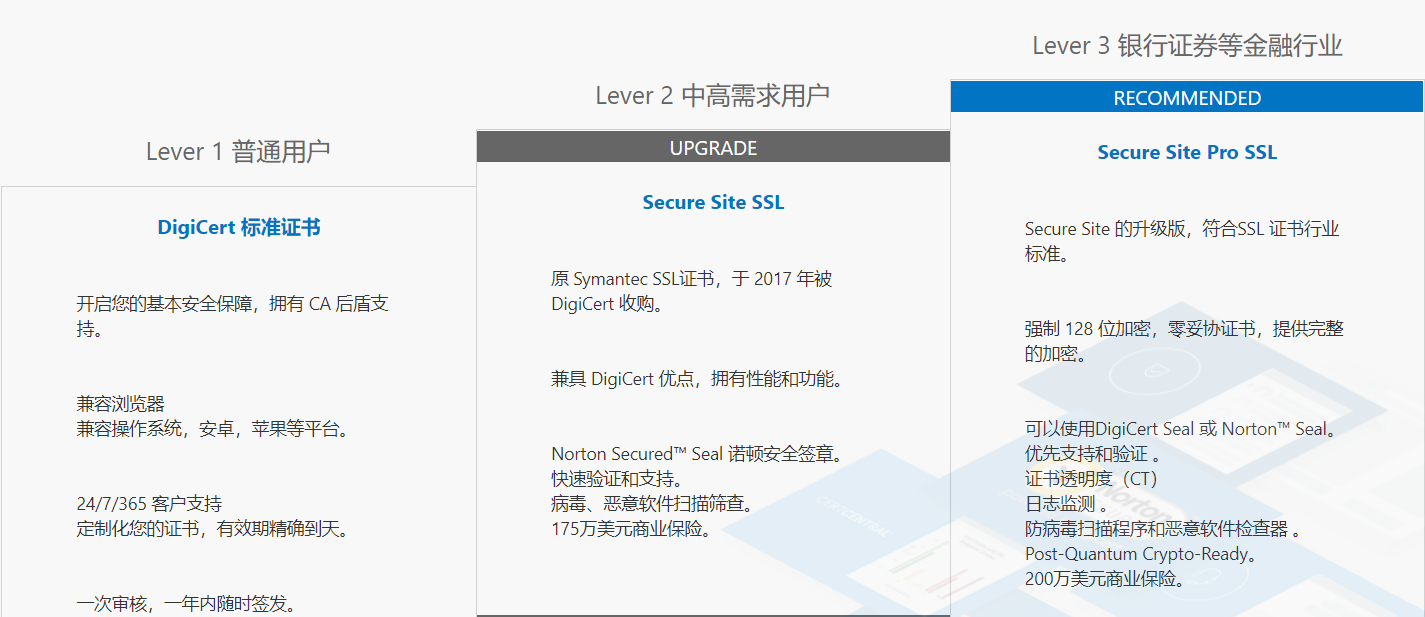Click the 175万美元商业保险 line

click(x=630, y=529)
